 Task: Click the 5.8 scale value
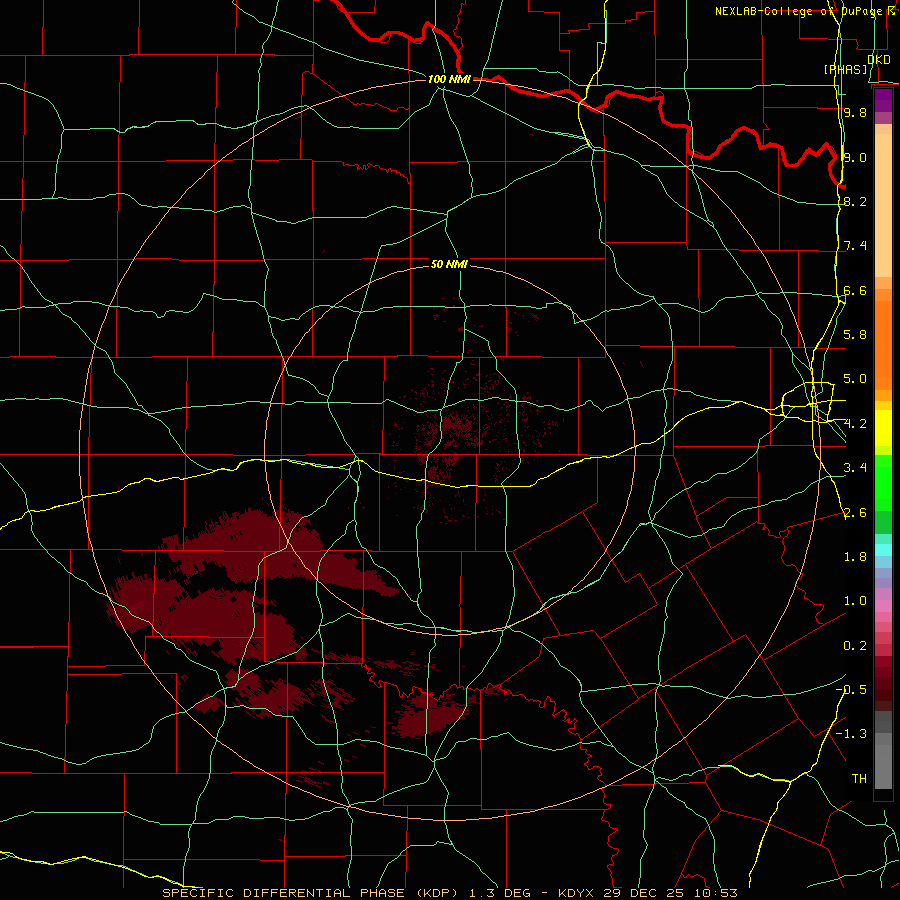coord(855,335)
